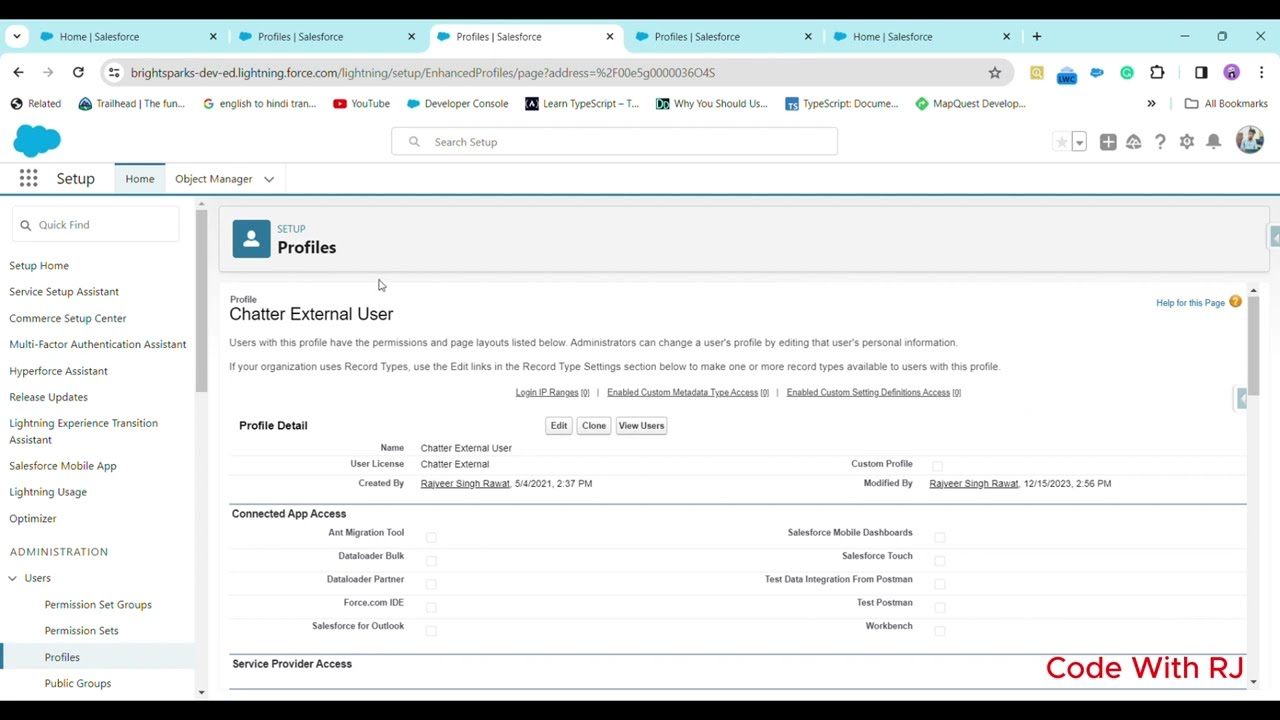The height and width of the screenshot is (720, 1280).
Task: Click the Search Setup field
Action: tap(614, 142)
